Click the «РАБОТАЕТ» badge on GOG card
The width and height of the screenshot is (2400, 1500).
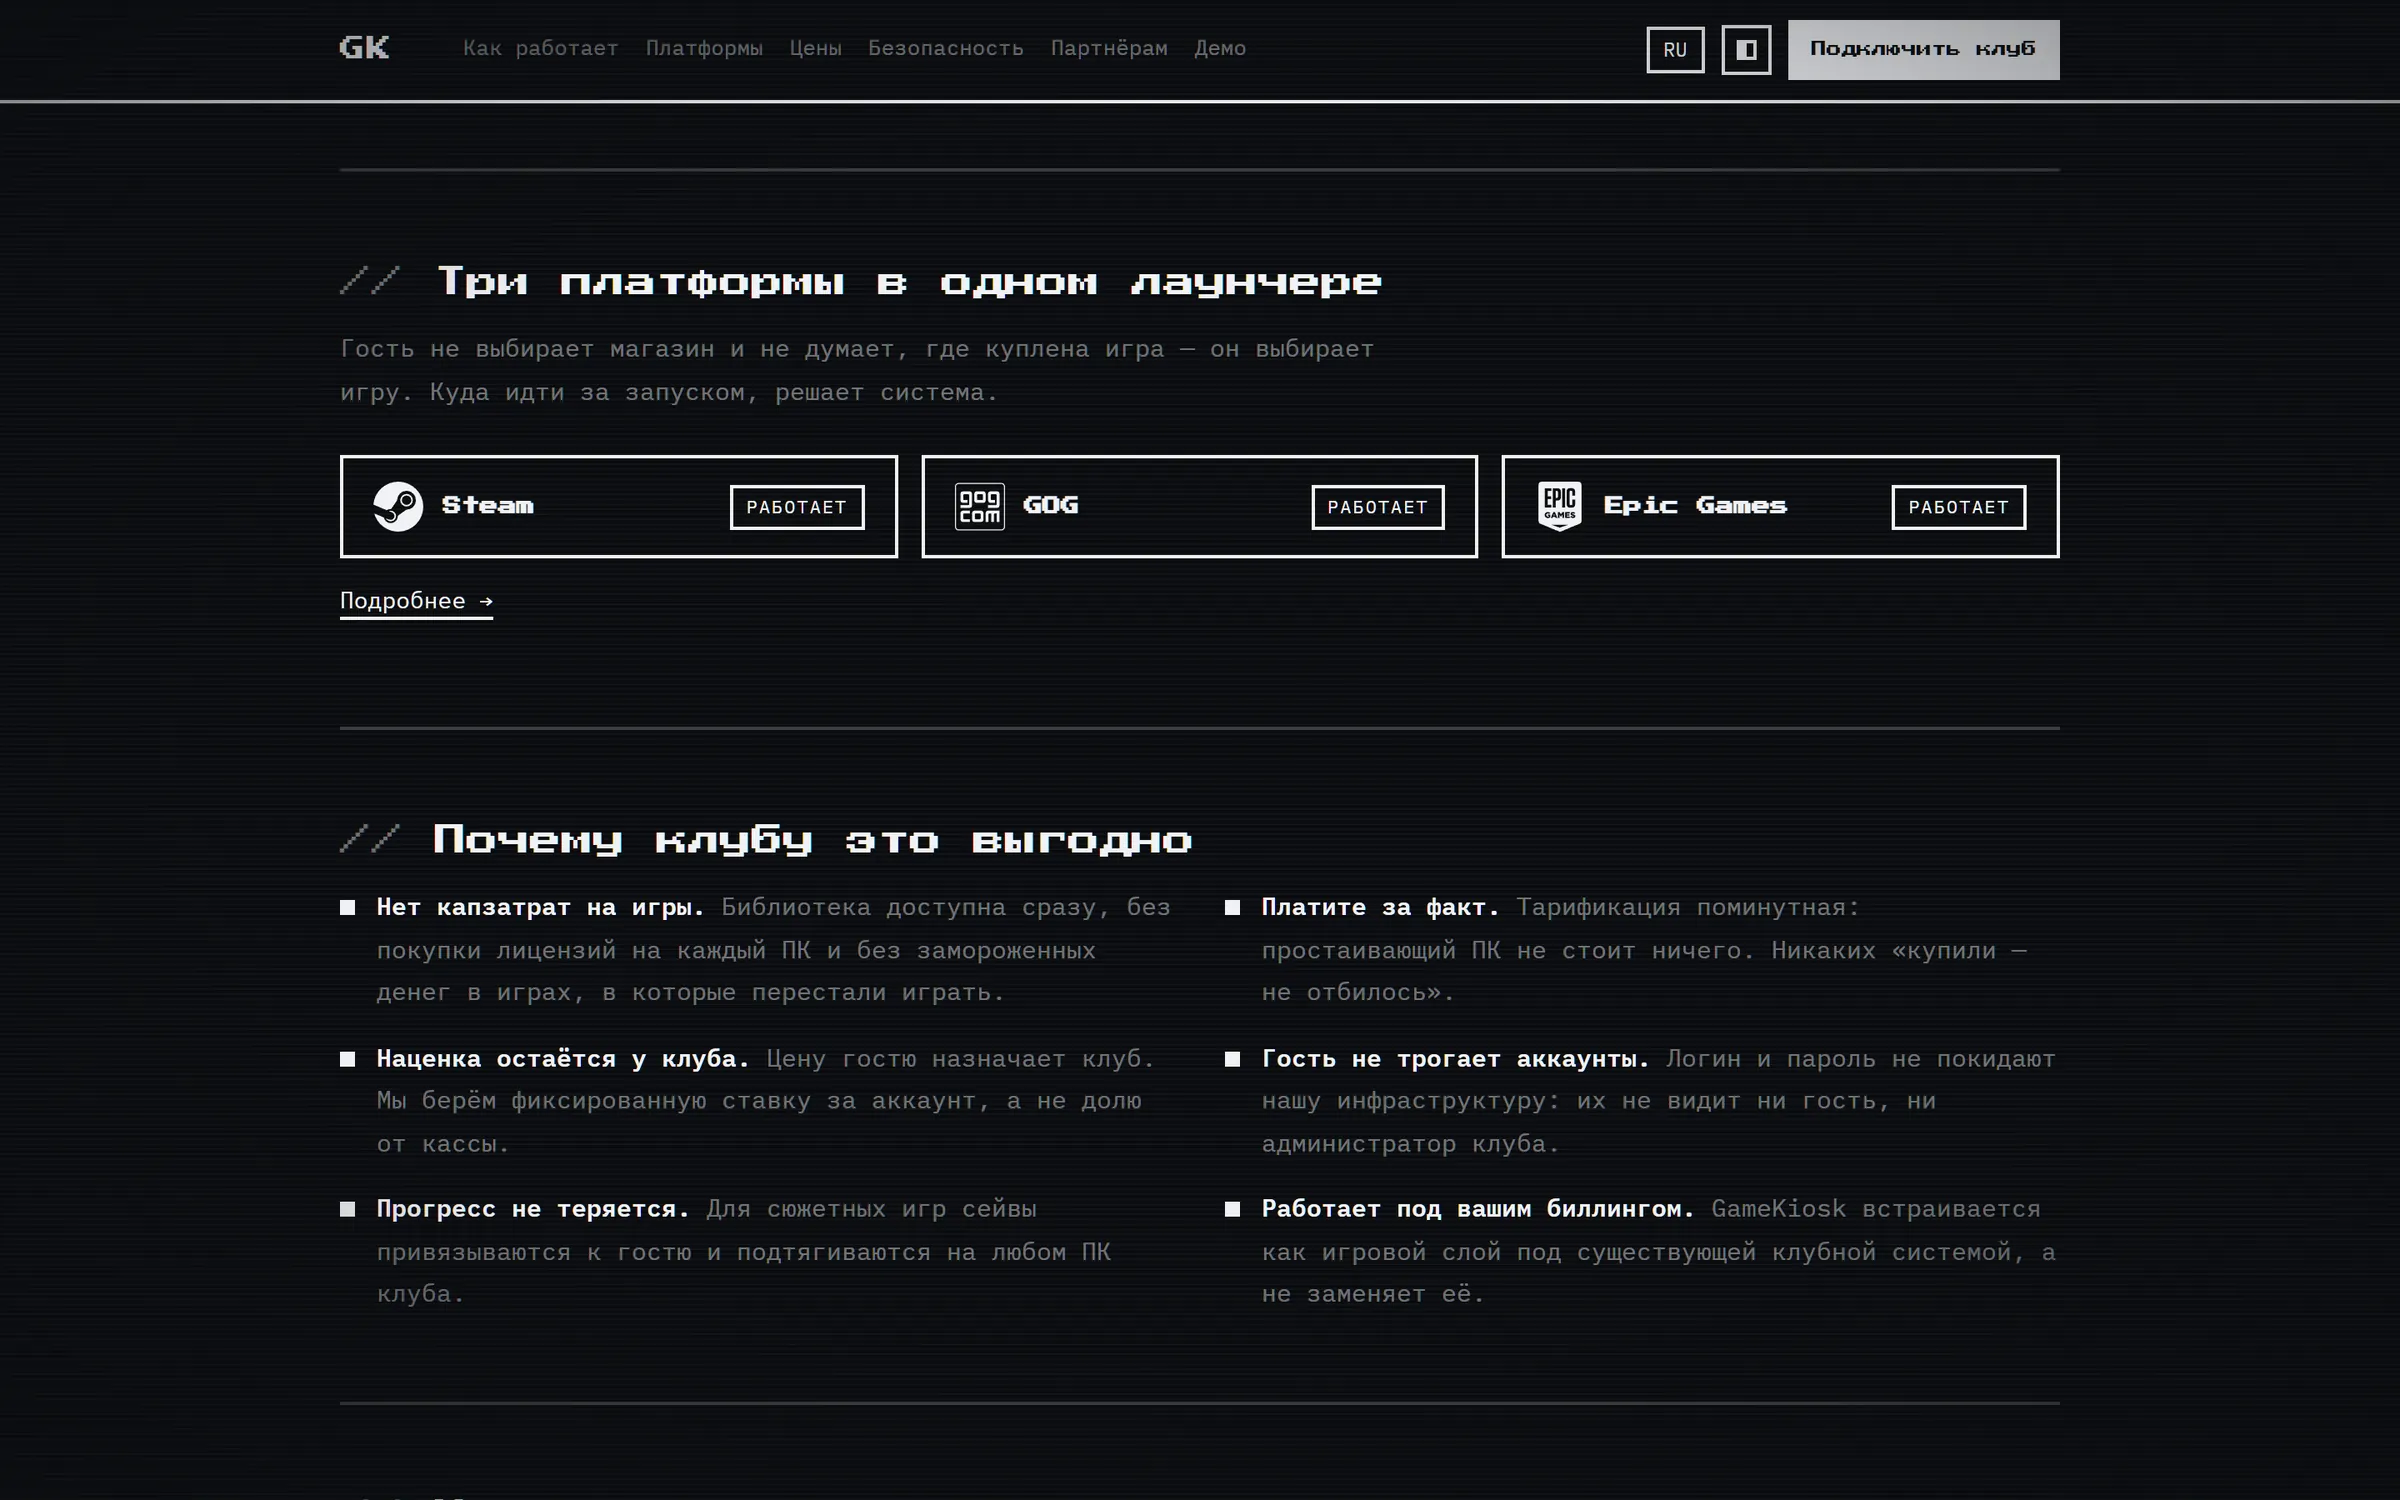(1378, 507)
